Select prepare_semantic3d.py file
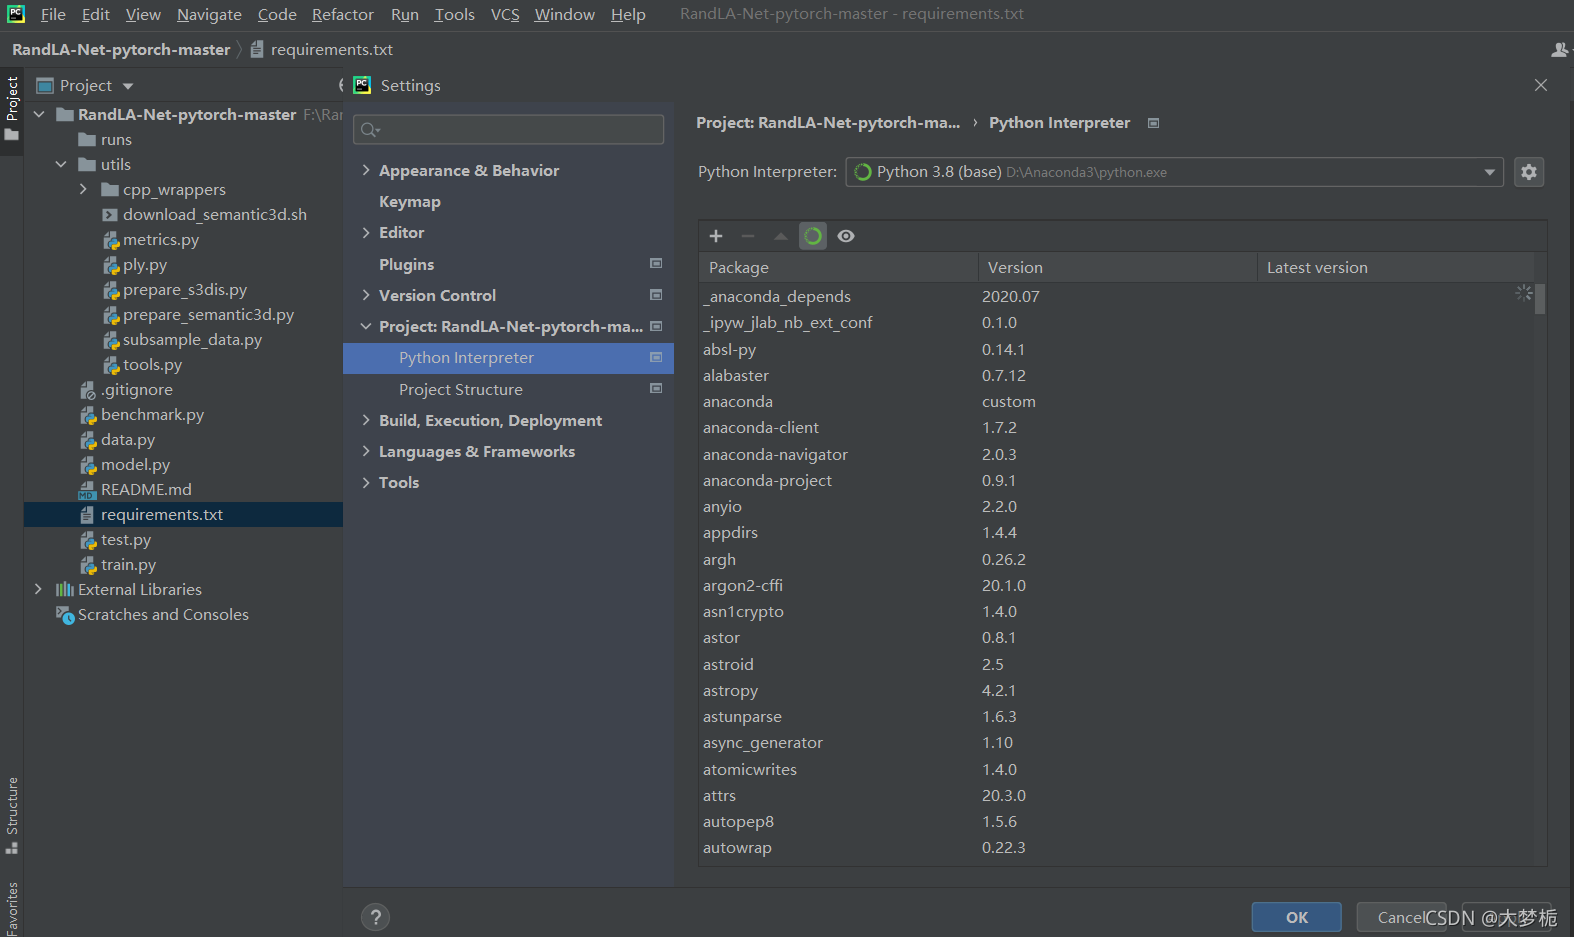Viewport: 1574px width, 937px height. tap(208, 314)
